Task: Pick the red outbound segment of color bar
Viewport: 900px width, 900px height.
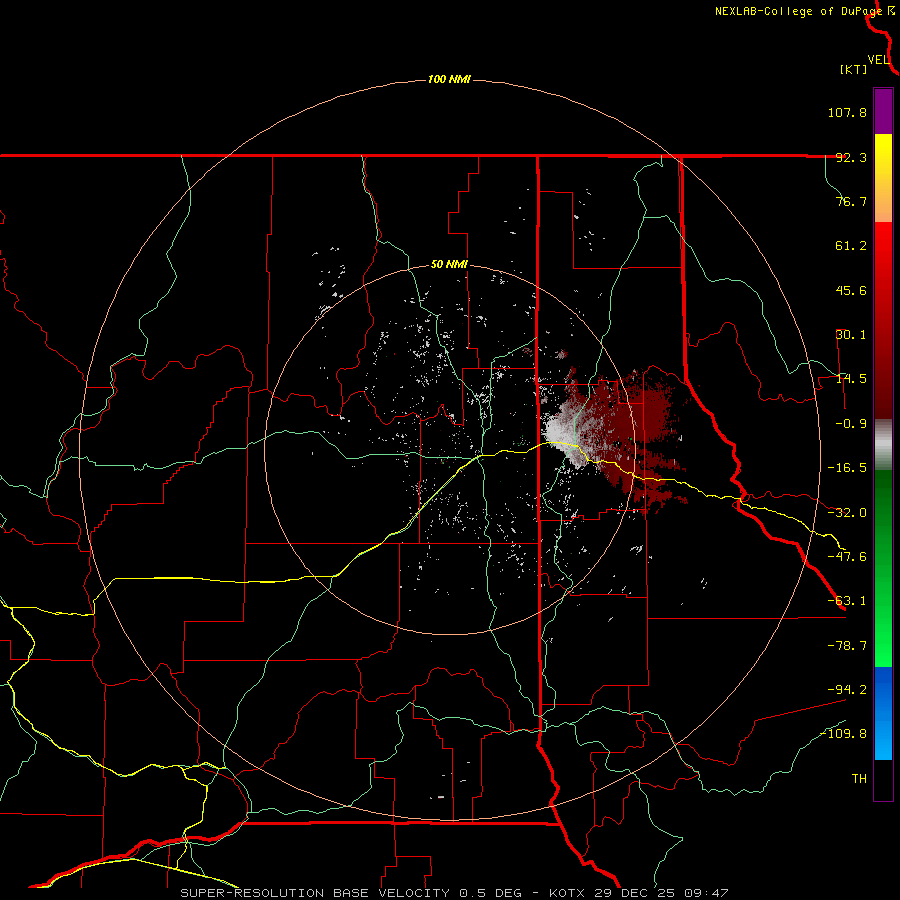Action: click(883, 320)
